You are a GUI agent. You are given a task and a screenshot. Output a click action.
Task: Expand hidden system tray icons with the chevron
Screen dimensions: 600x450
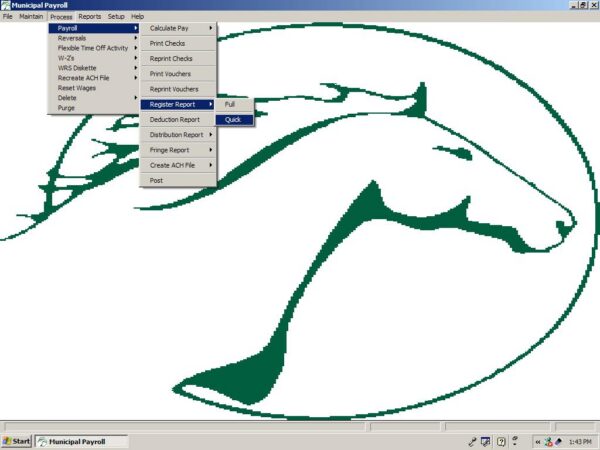[537, 441]
